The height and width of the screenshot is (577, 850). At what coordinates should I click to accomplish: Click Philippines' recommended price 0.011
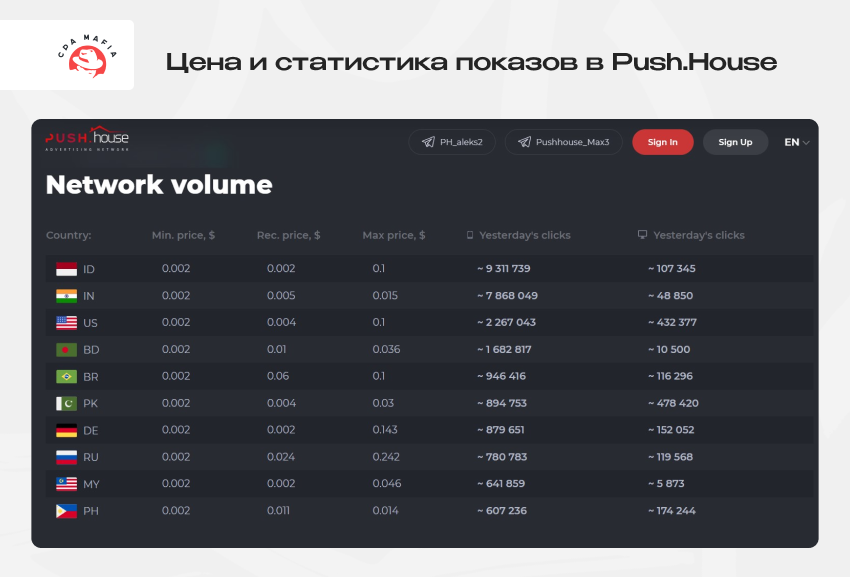tap(278, 510)
